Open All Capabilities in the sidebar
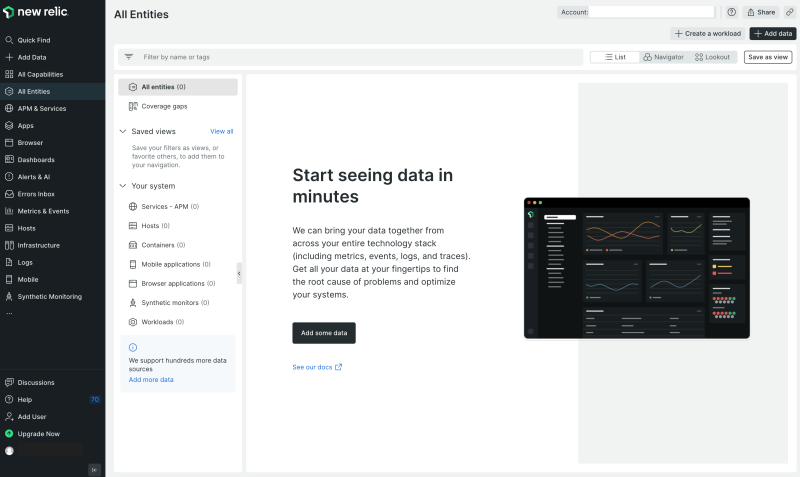Viewport: 800px width, 477px height. click(x=40, y=74)
